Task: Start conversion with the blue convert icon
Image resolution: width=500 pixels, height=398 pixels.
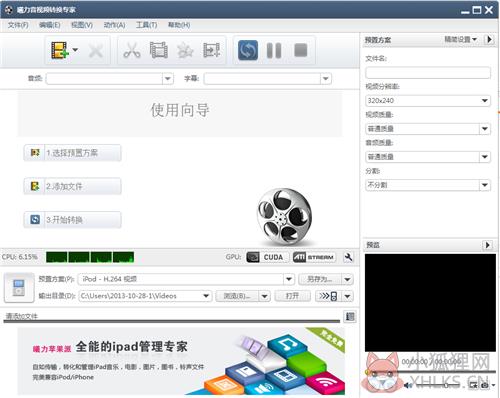Action: [248, 50]
